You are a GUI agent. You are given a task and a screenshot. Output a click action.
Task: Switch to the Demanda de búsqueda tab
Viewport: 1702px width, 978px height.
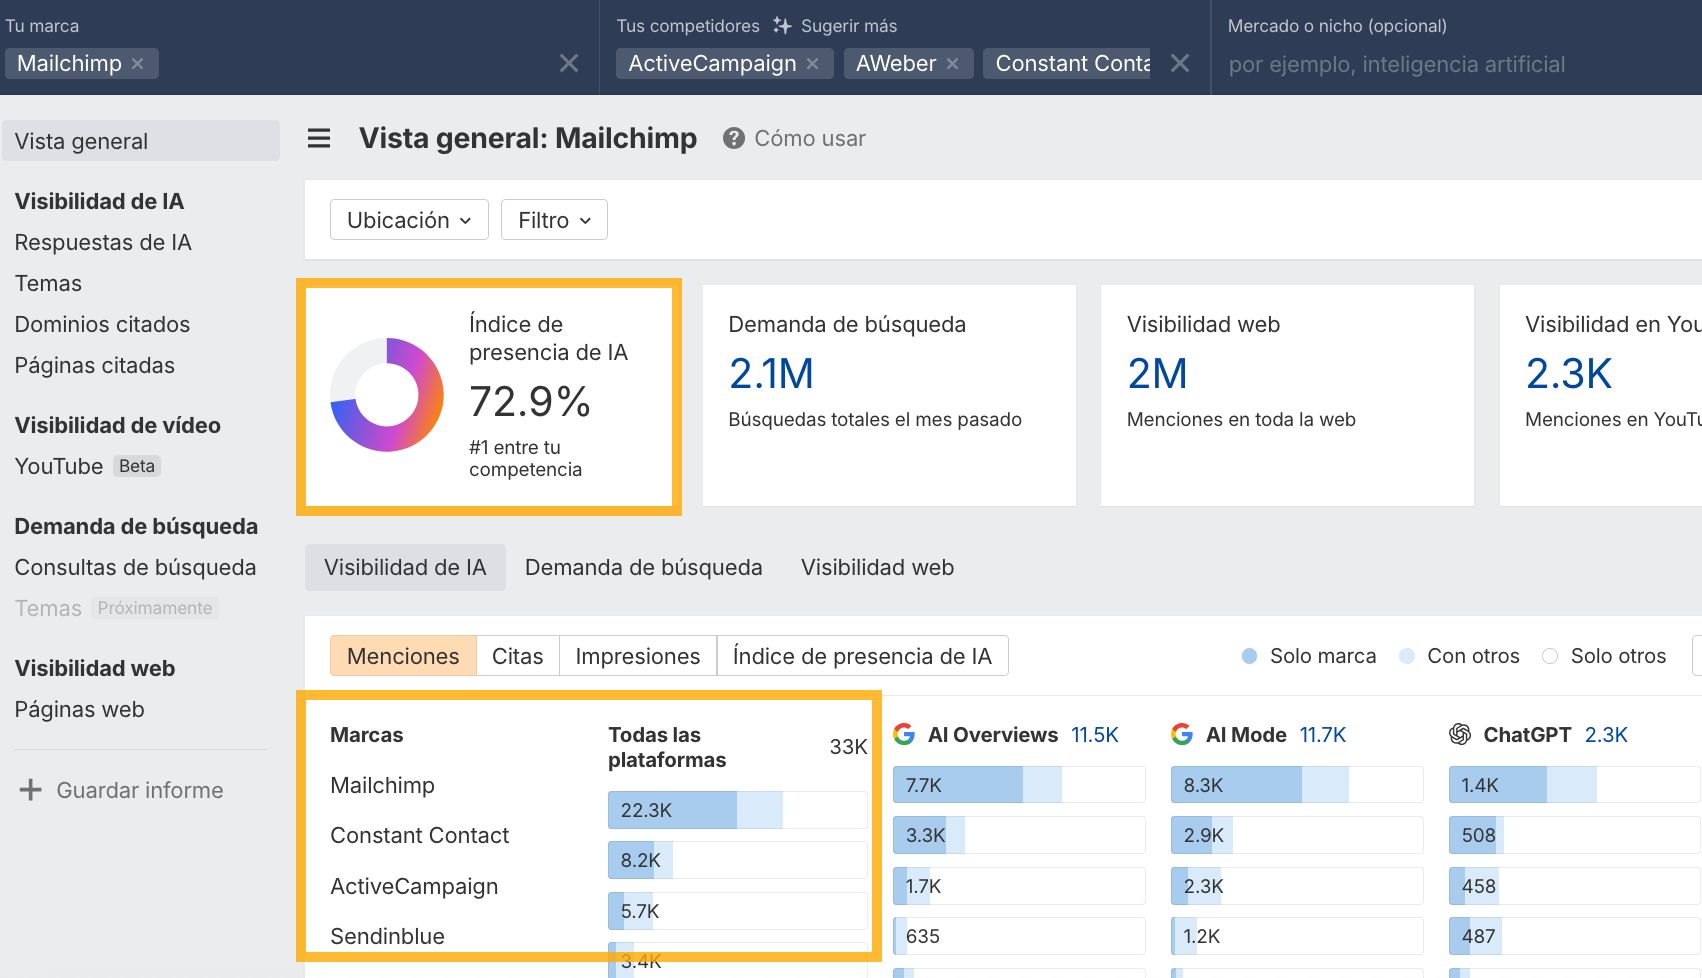click(x=643, y=567)
